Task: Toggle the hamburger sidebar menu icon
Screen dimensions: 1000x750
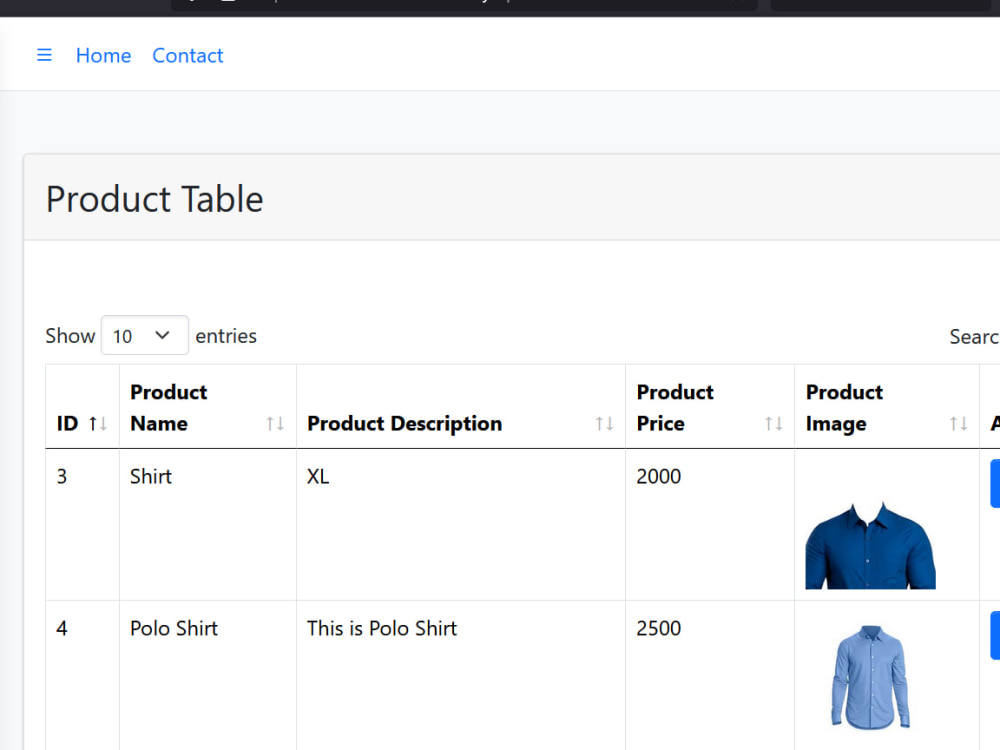Action: click(44, 55)
